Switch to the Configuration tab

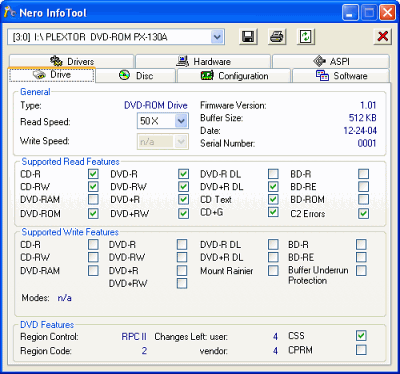(234, 76)
